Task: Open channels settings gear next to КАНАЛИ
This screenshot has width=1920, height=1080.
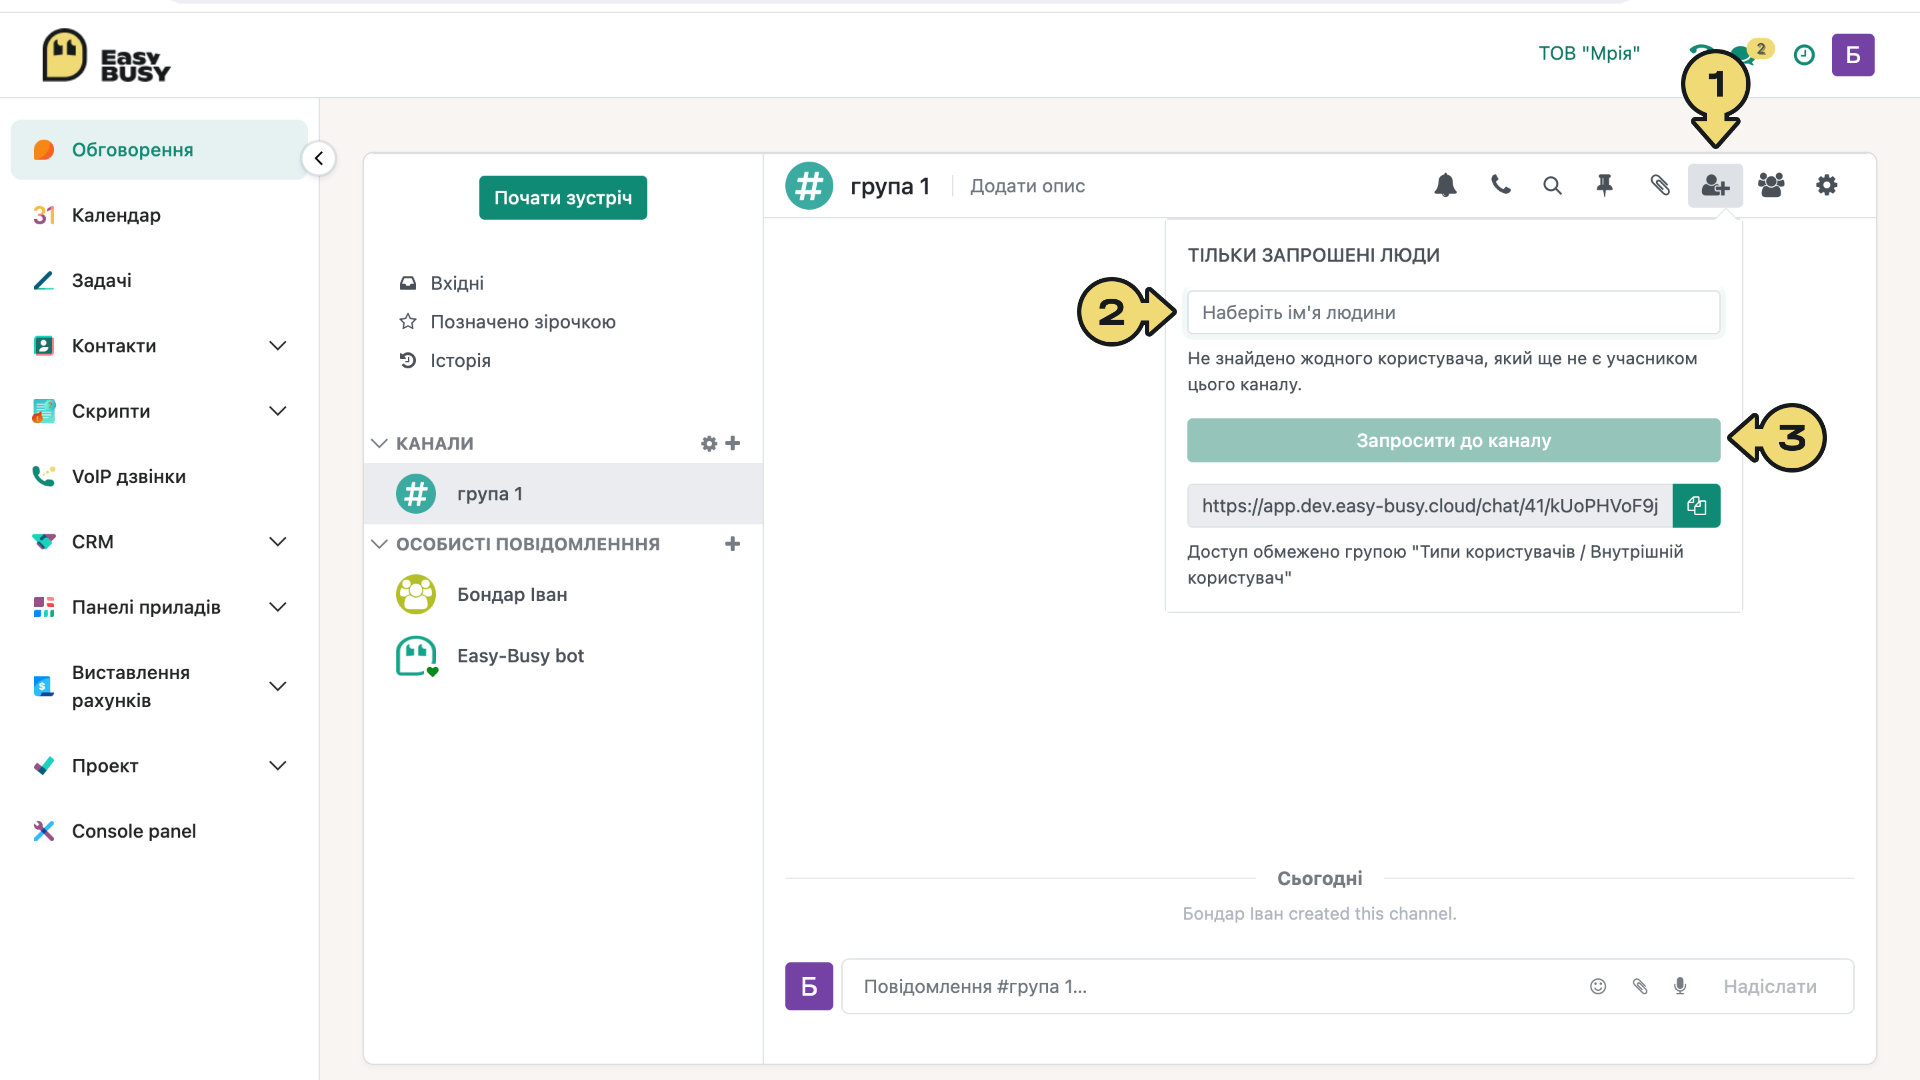Action: coord(709,443)
